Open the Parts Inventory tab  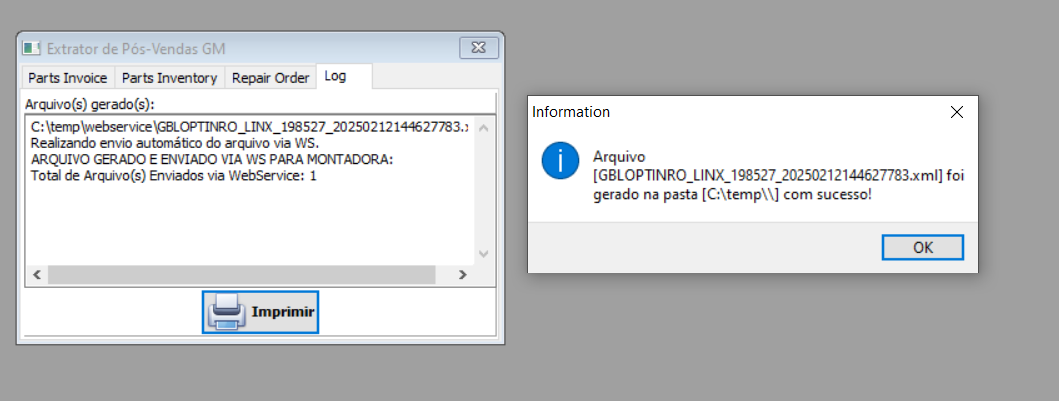point(170,78)
